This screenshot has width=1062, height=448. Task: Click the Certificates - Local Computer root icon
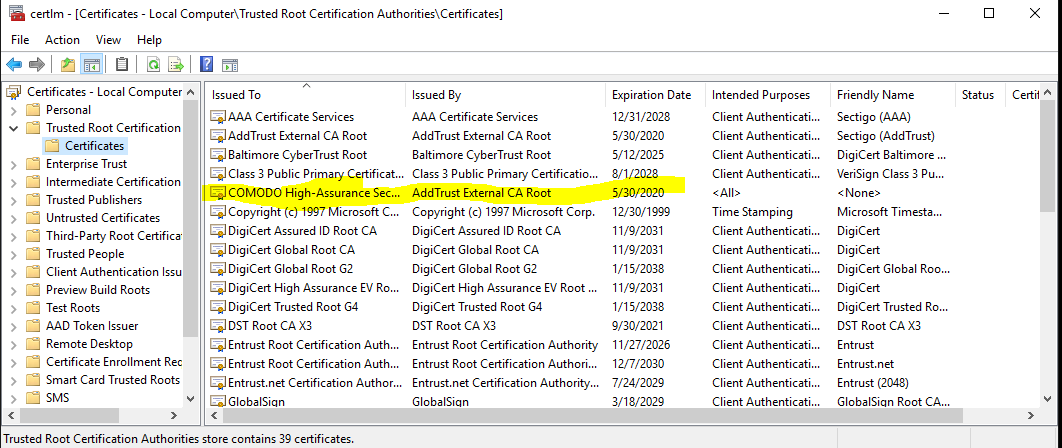[x=15, y=92]
